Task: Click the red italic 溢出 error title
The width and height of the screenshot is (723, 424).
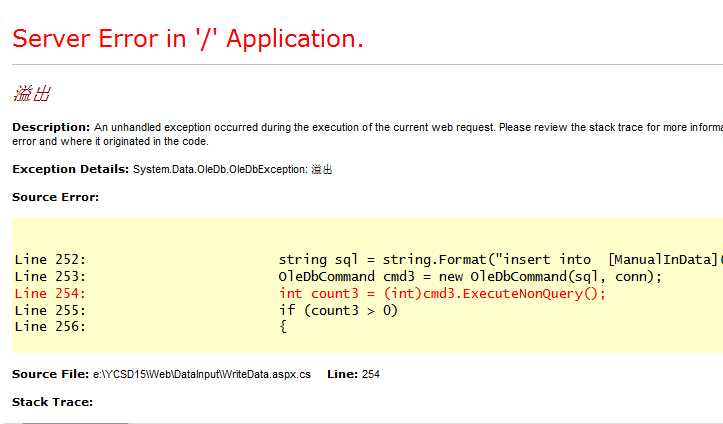Action: click(31, 94)
